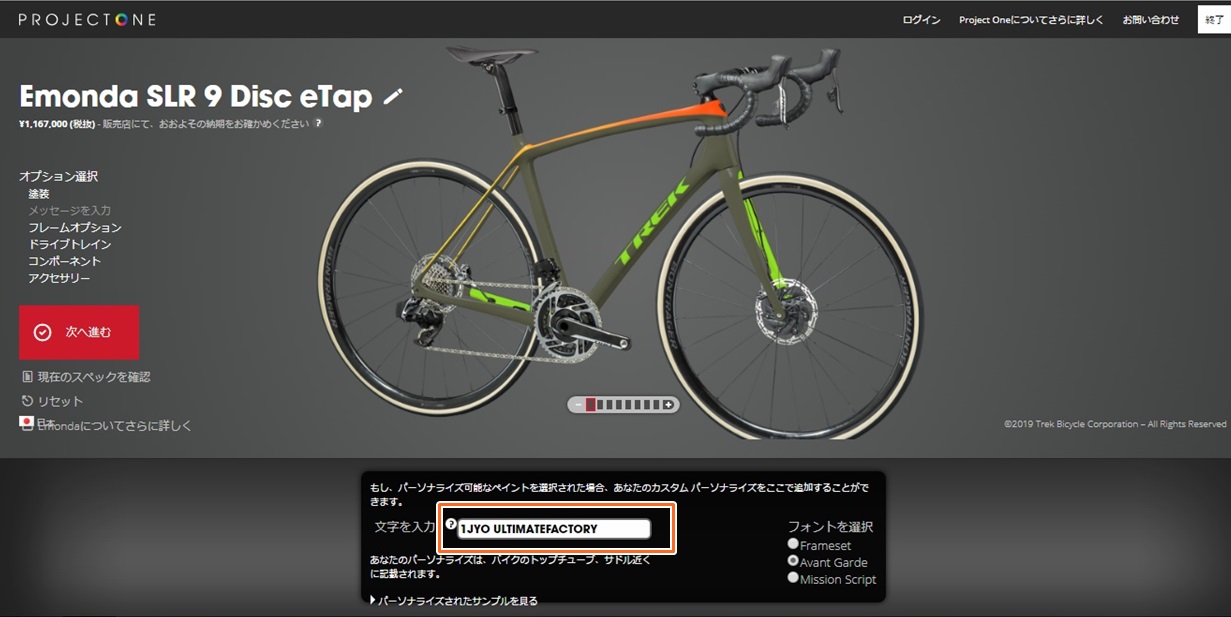Open the ドライブトレイン option section
Viewport: 1231px width, 617px height.
click(69, 244)
